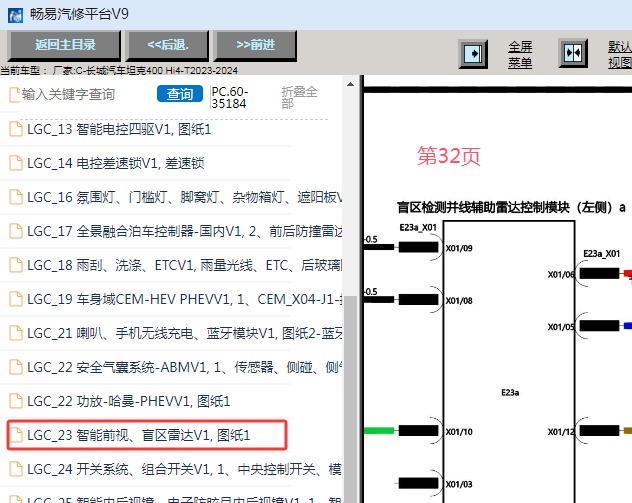
Task: Open LGC_24 开关系统、组合开关 entry
Action: 185,469
